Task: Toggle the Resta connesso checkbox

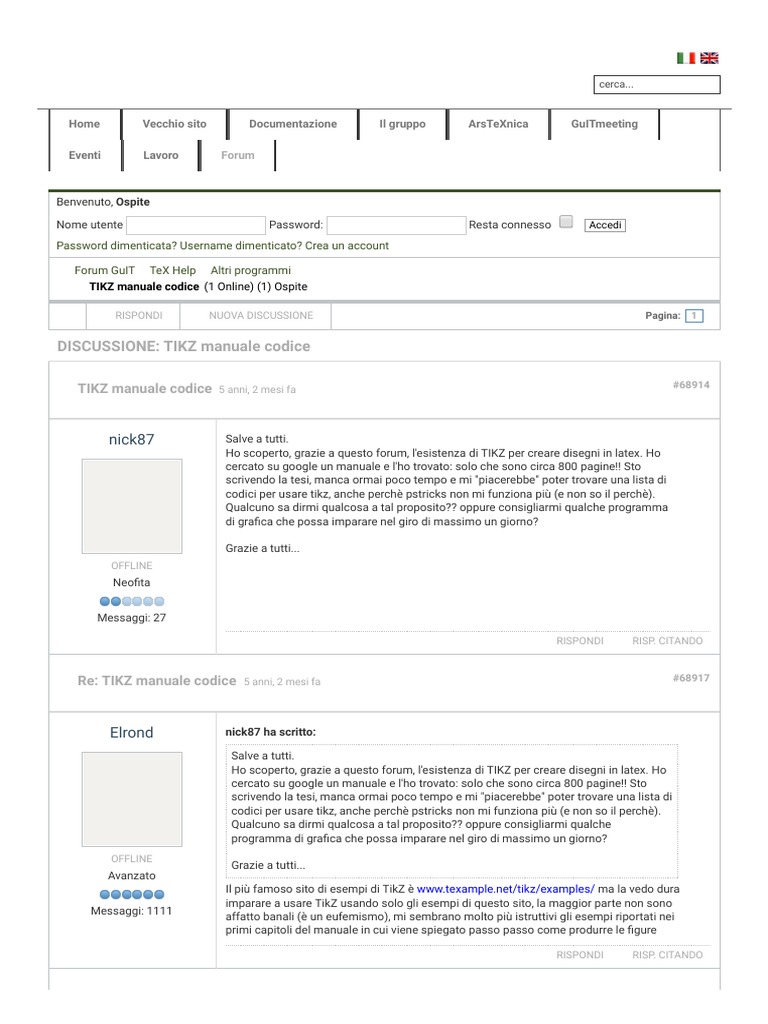Action: pos(566,223)
